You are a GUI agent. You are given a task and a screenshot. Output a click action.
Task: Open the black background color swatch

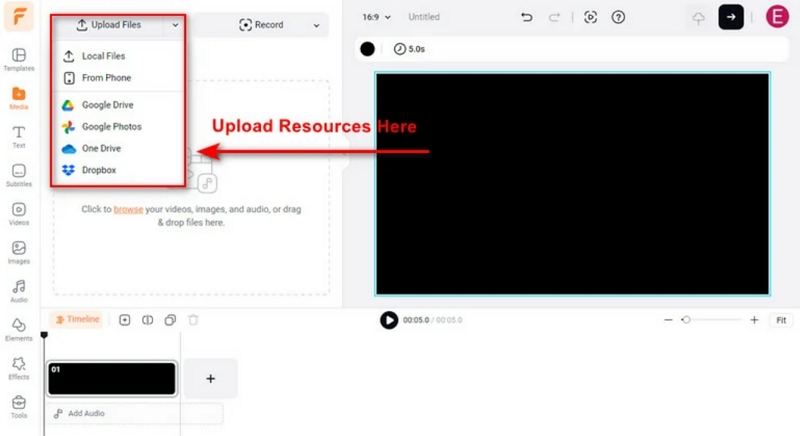(367, 49)
